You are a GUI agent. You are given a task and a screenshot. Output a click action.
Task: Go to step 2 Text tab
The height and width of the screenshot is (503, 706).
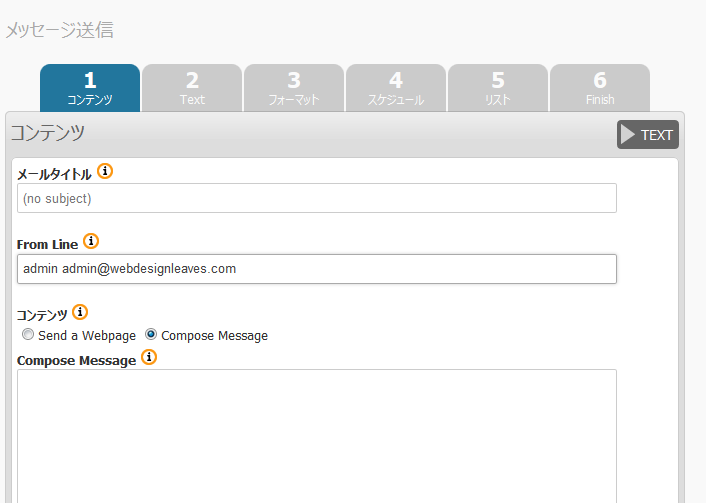(192, 88)
